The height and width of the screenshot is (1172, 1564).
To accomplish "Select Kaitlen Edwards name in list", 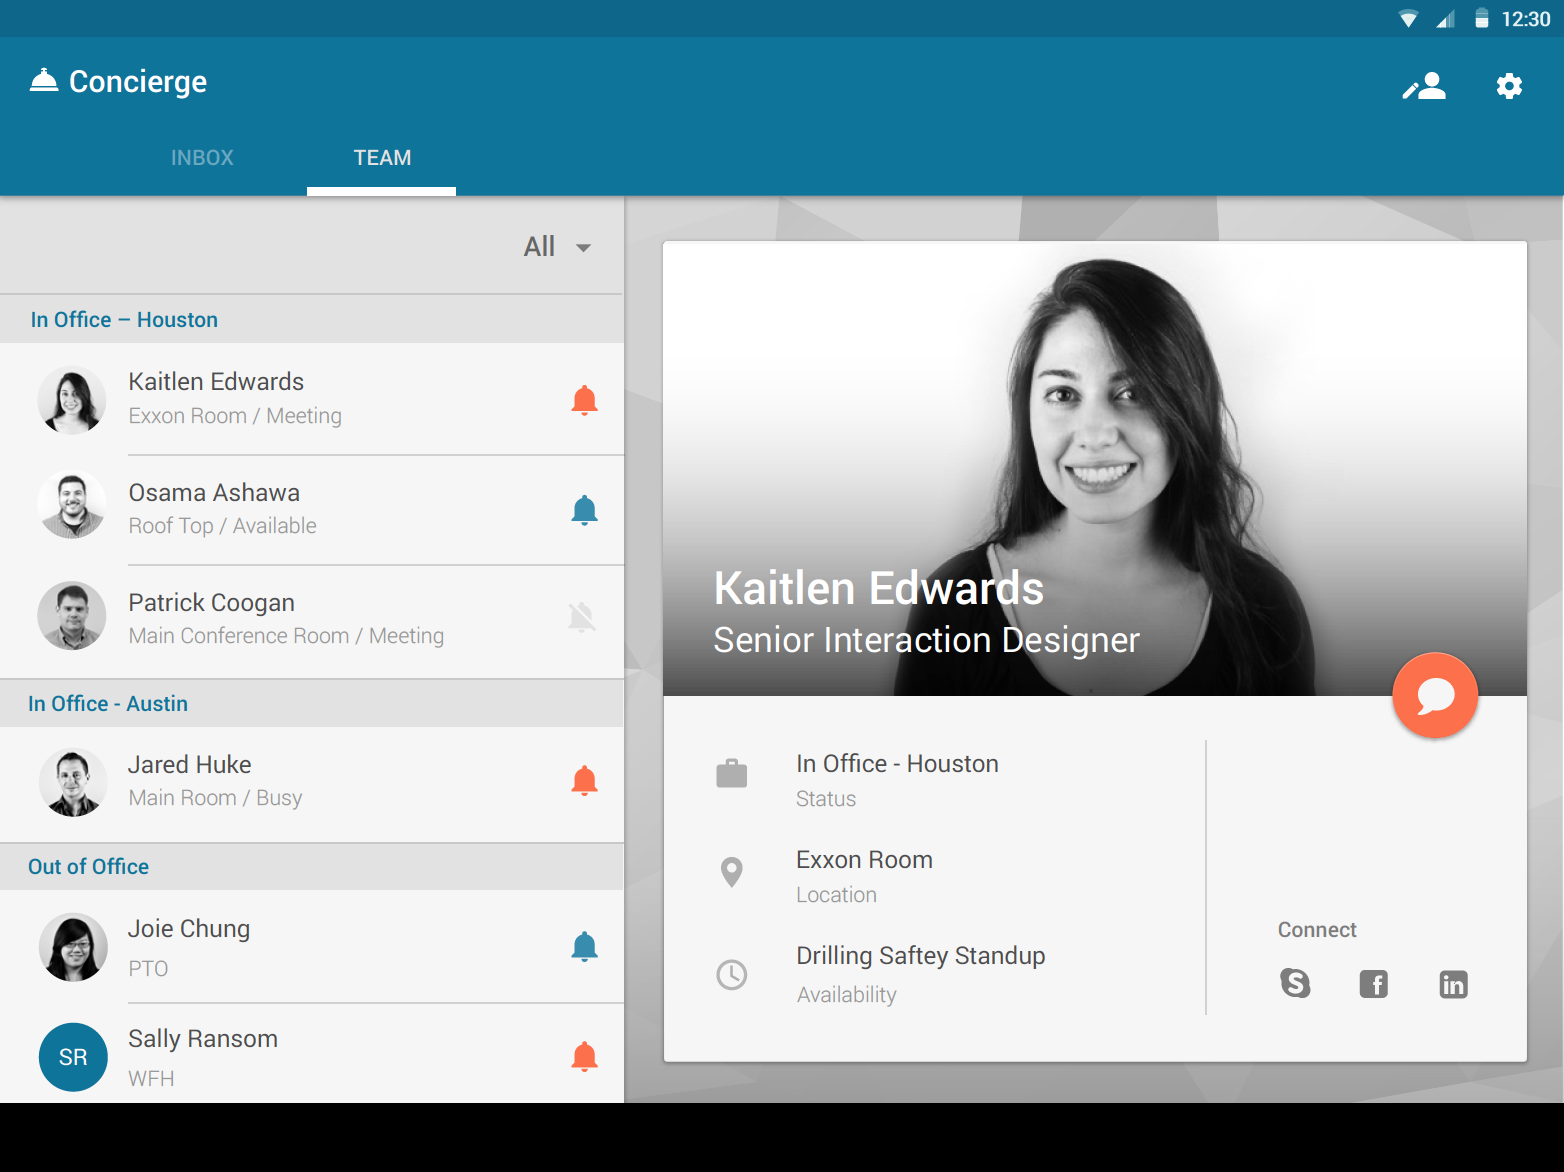I will click(216, 381).
